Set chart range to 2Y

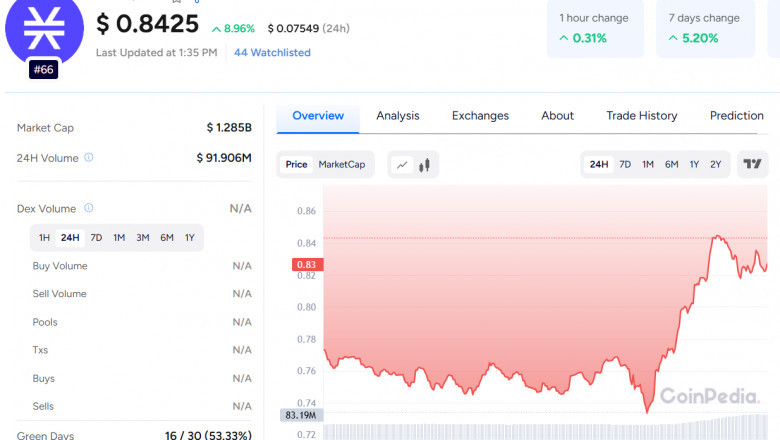pos(716,165)
